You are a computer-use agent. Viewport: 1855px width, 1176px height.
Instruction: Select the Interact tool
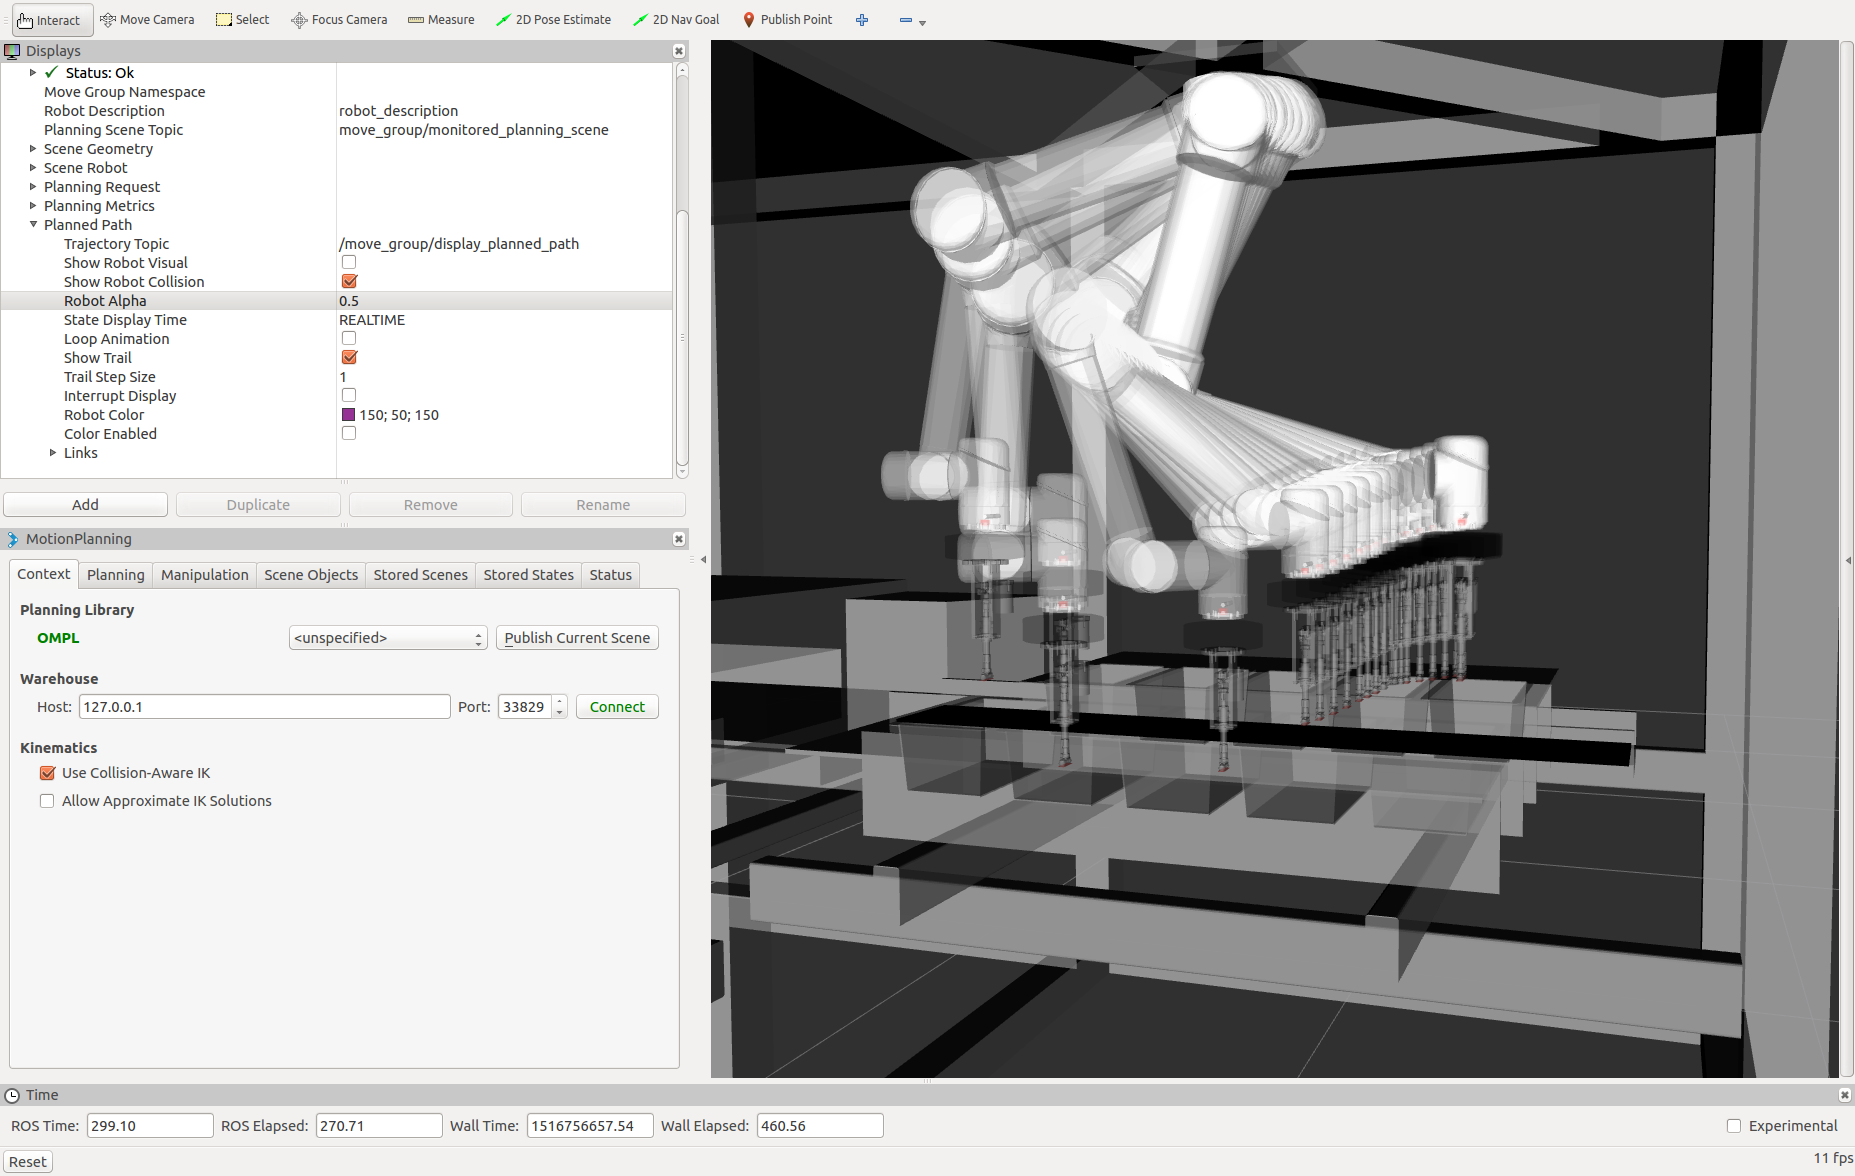51,19
